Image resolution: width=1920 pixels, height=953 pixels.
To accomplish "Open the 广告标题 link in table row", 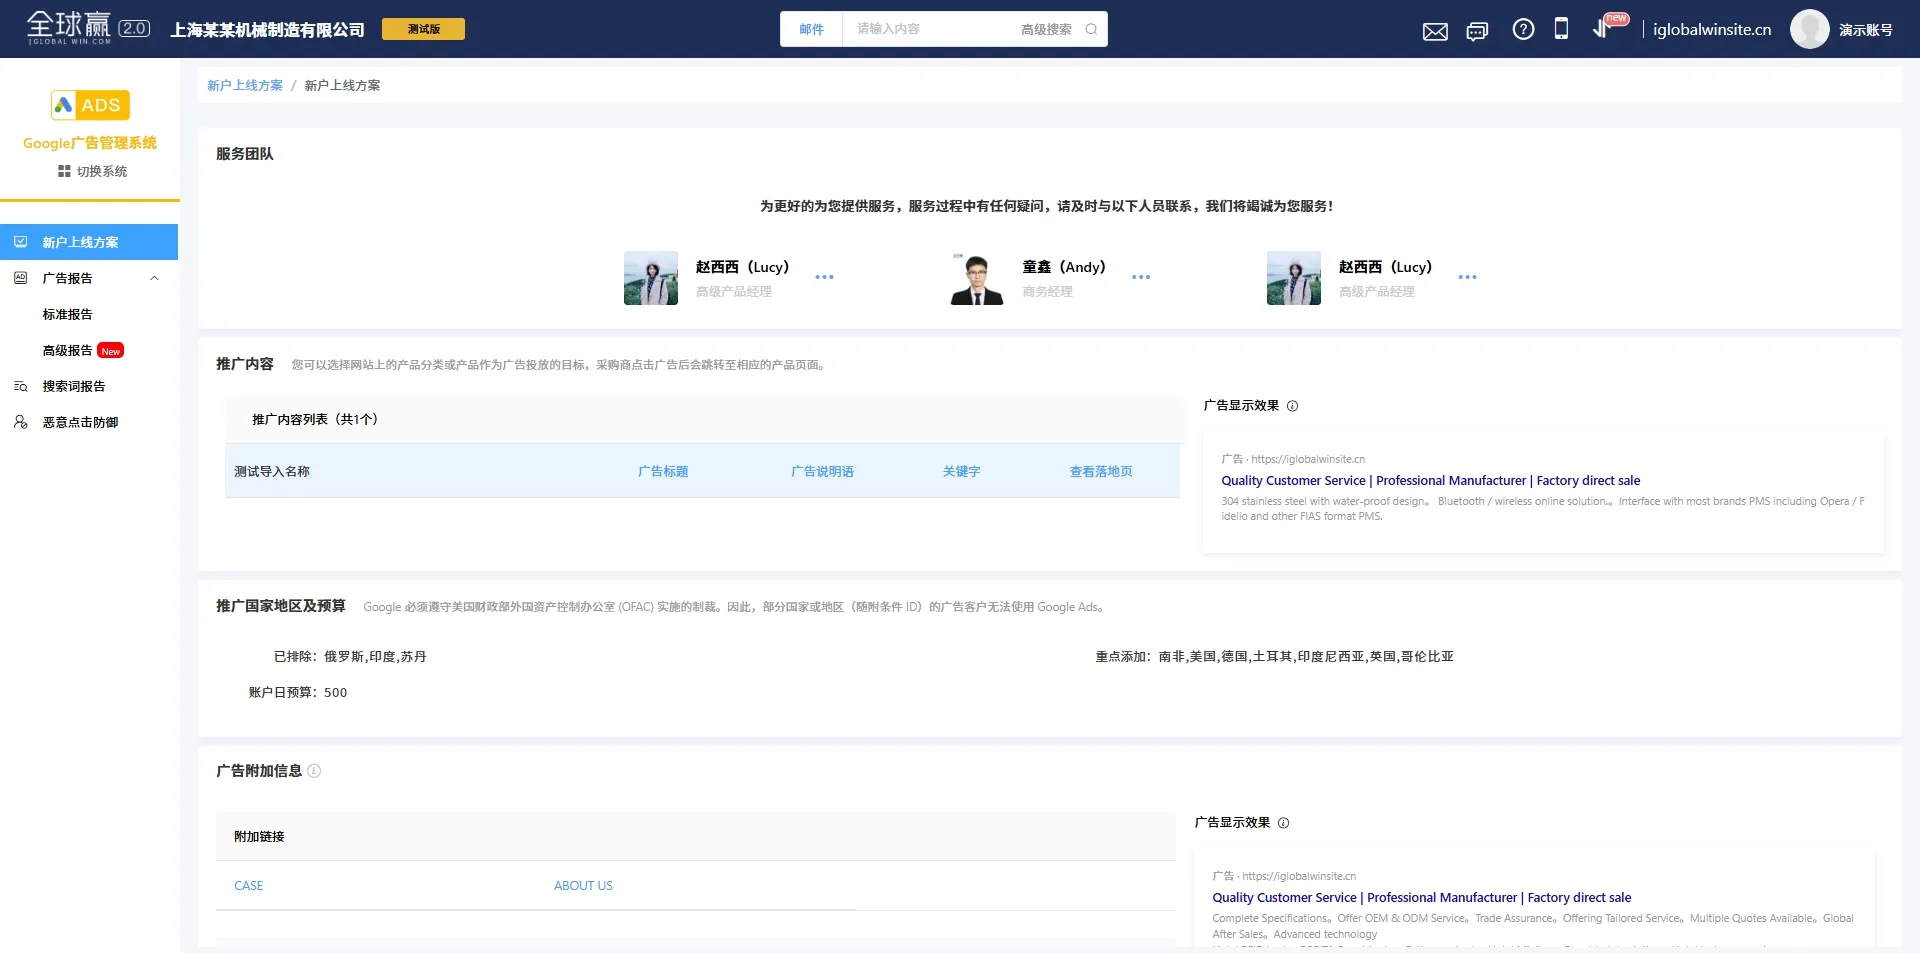I will [663, 472].
